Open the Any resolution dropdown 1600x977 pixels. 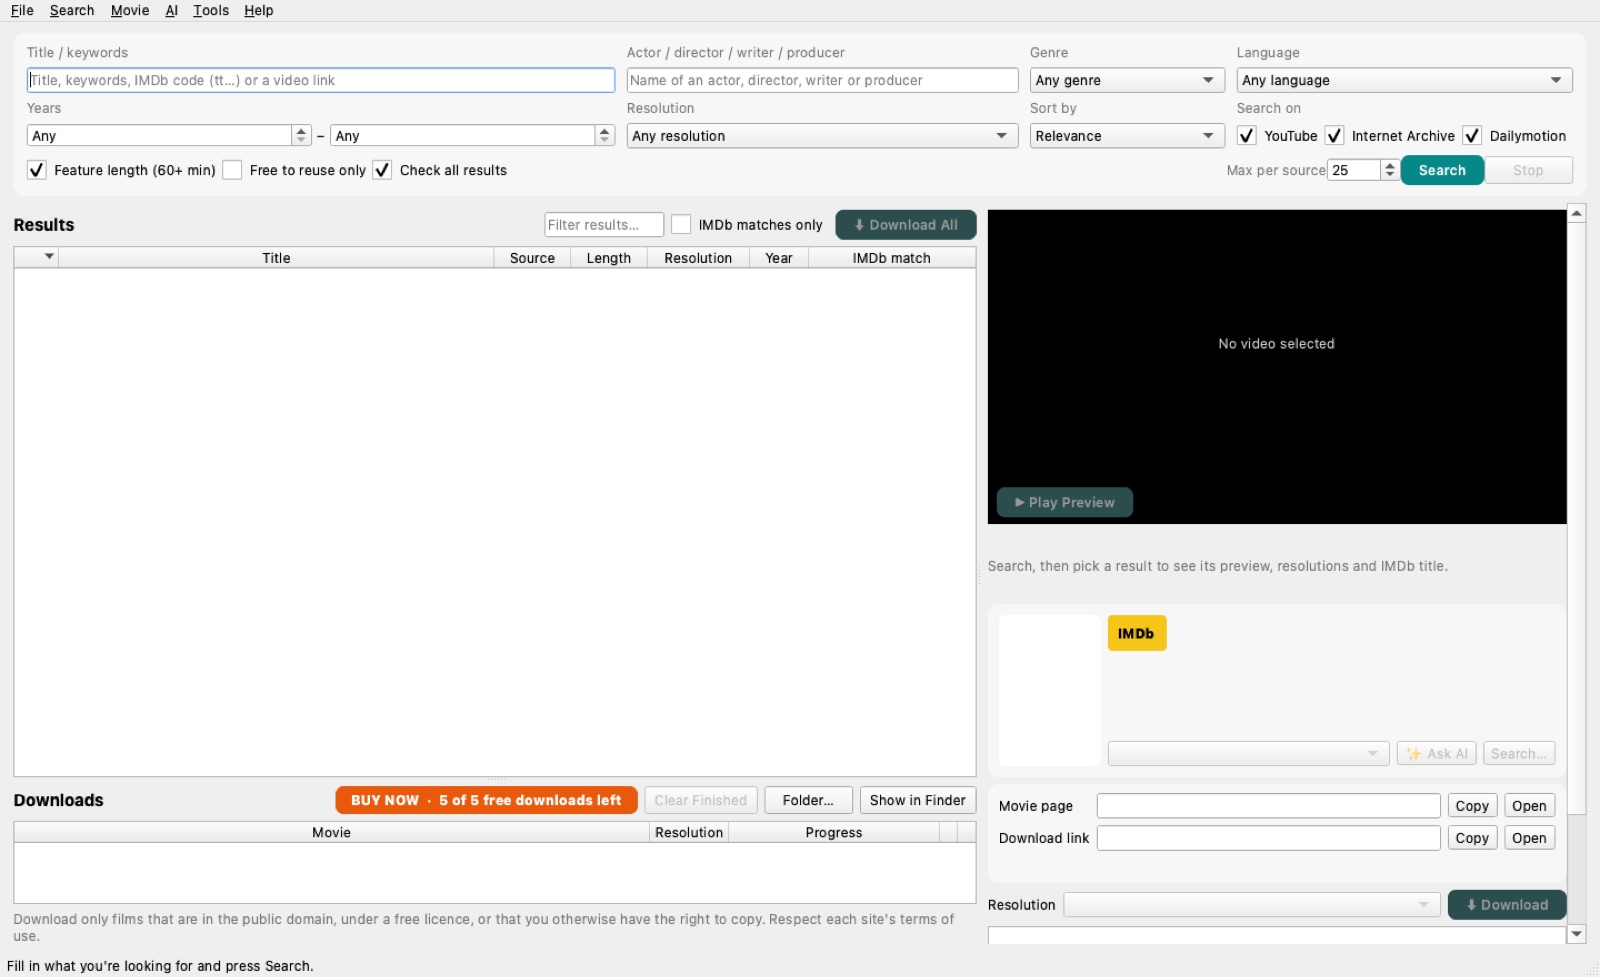click(822, 136)
